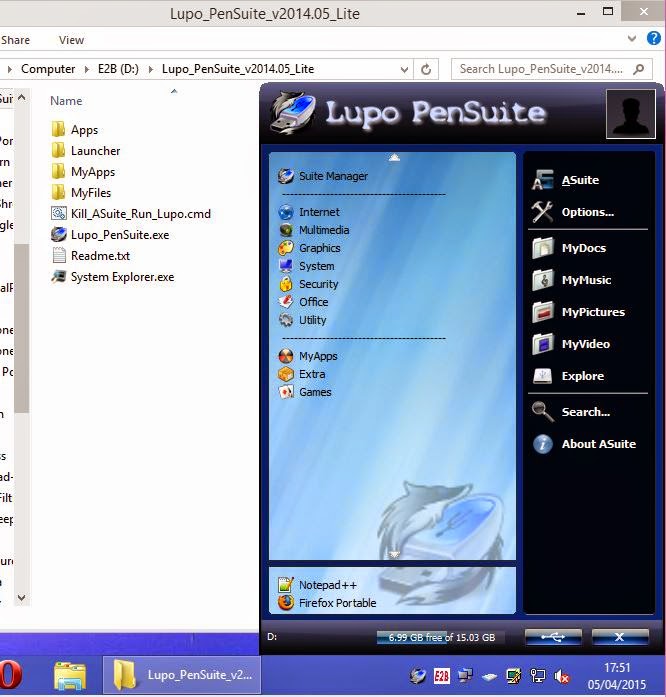Image resolution: width=666 pixels, height=697 pixels.
Task: Open Explorer help
Action: [654, 38]
